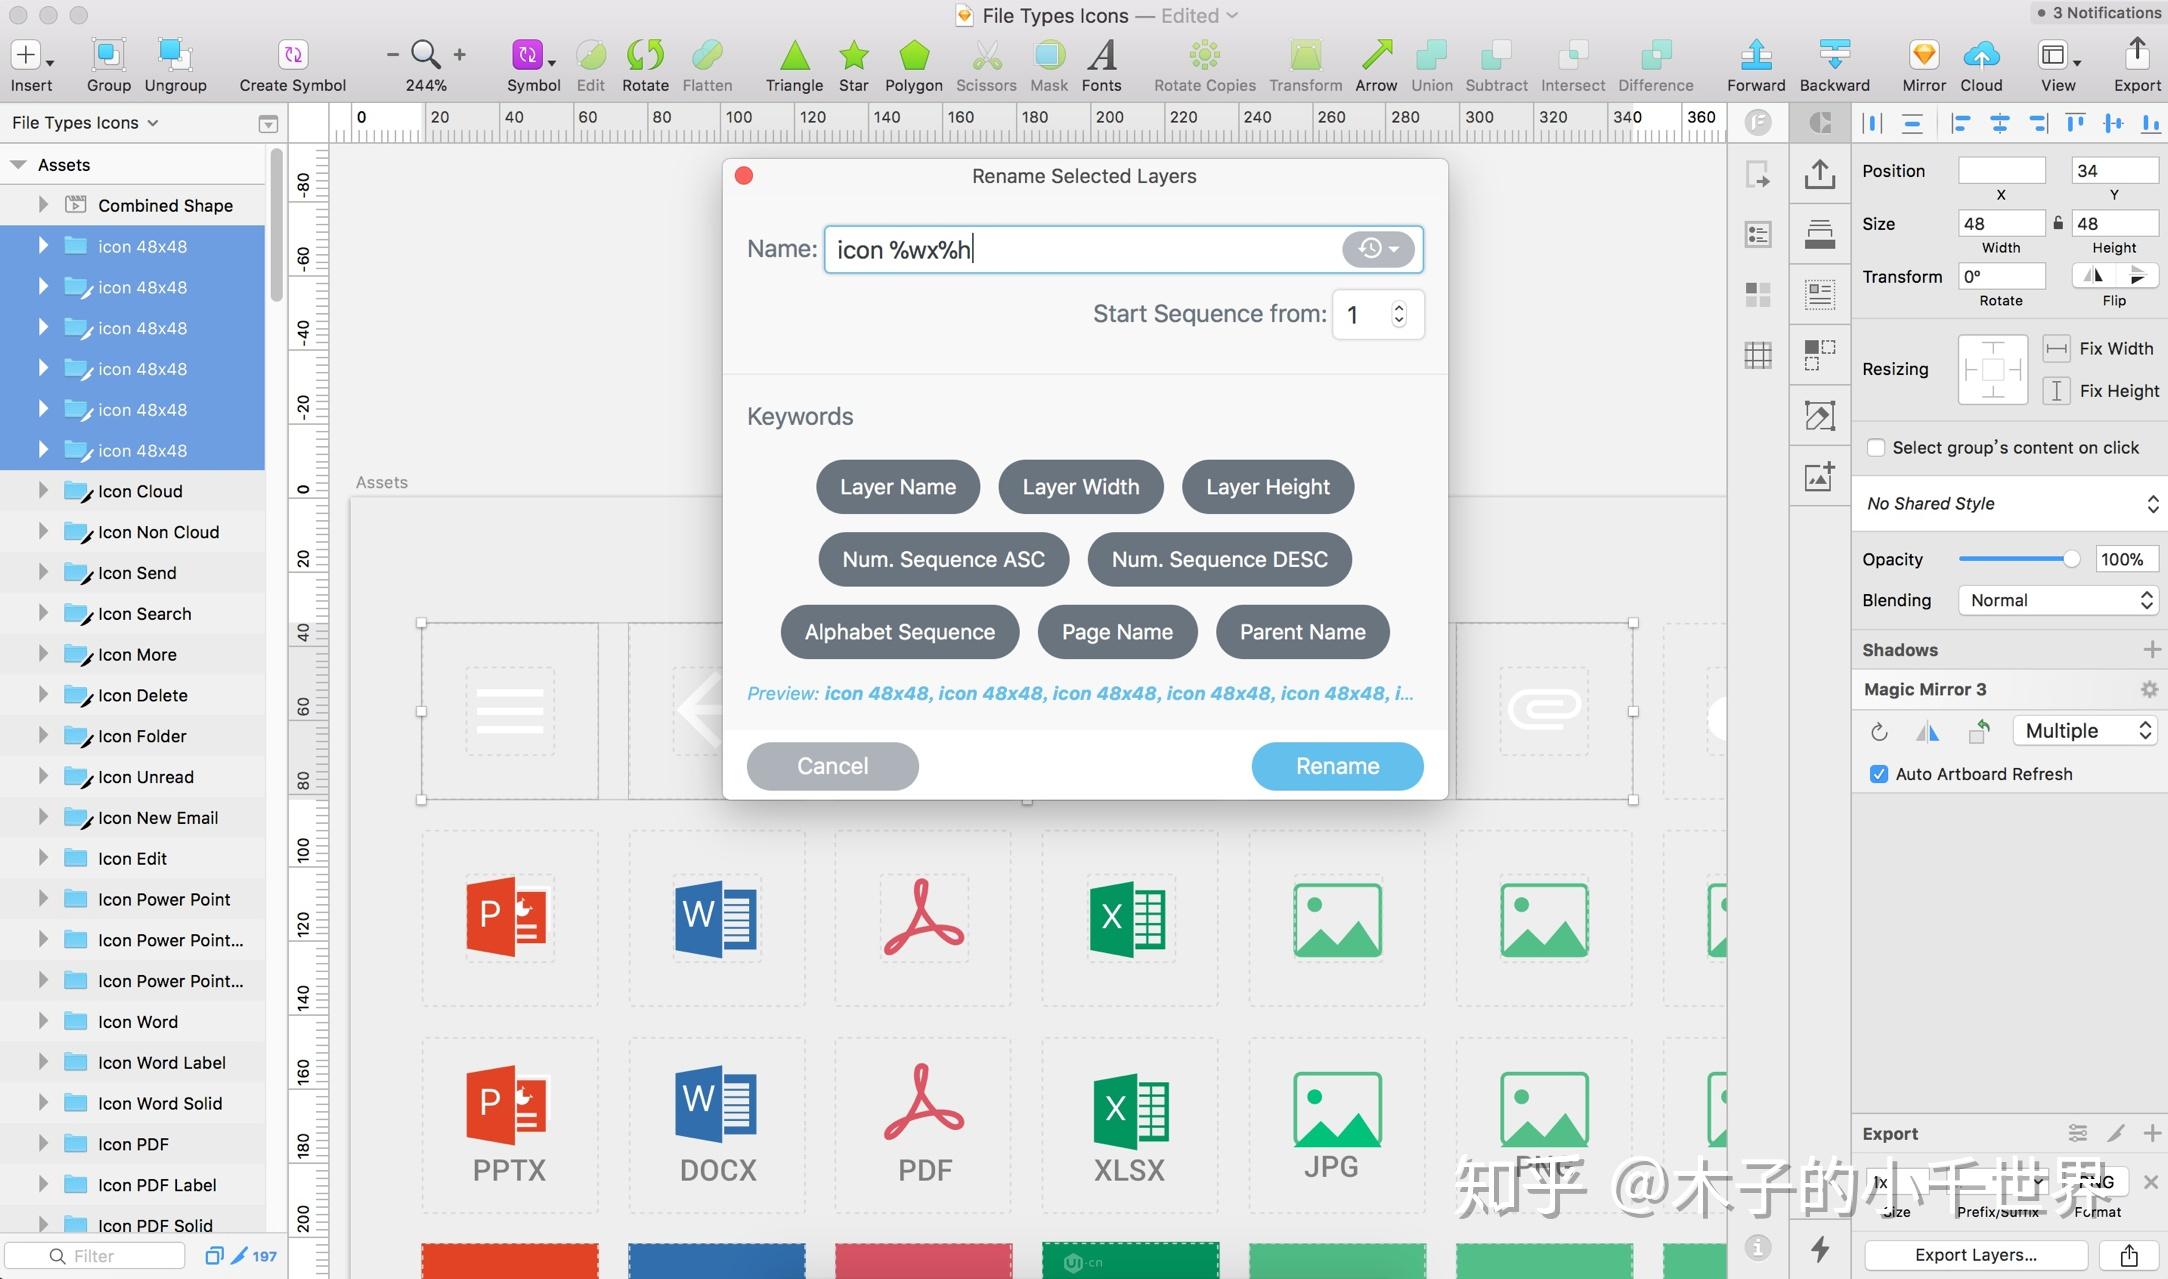Click the Filter search field
The image size is (2168, 1279).
(95, 1256)
